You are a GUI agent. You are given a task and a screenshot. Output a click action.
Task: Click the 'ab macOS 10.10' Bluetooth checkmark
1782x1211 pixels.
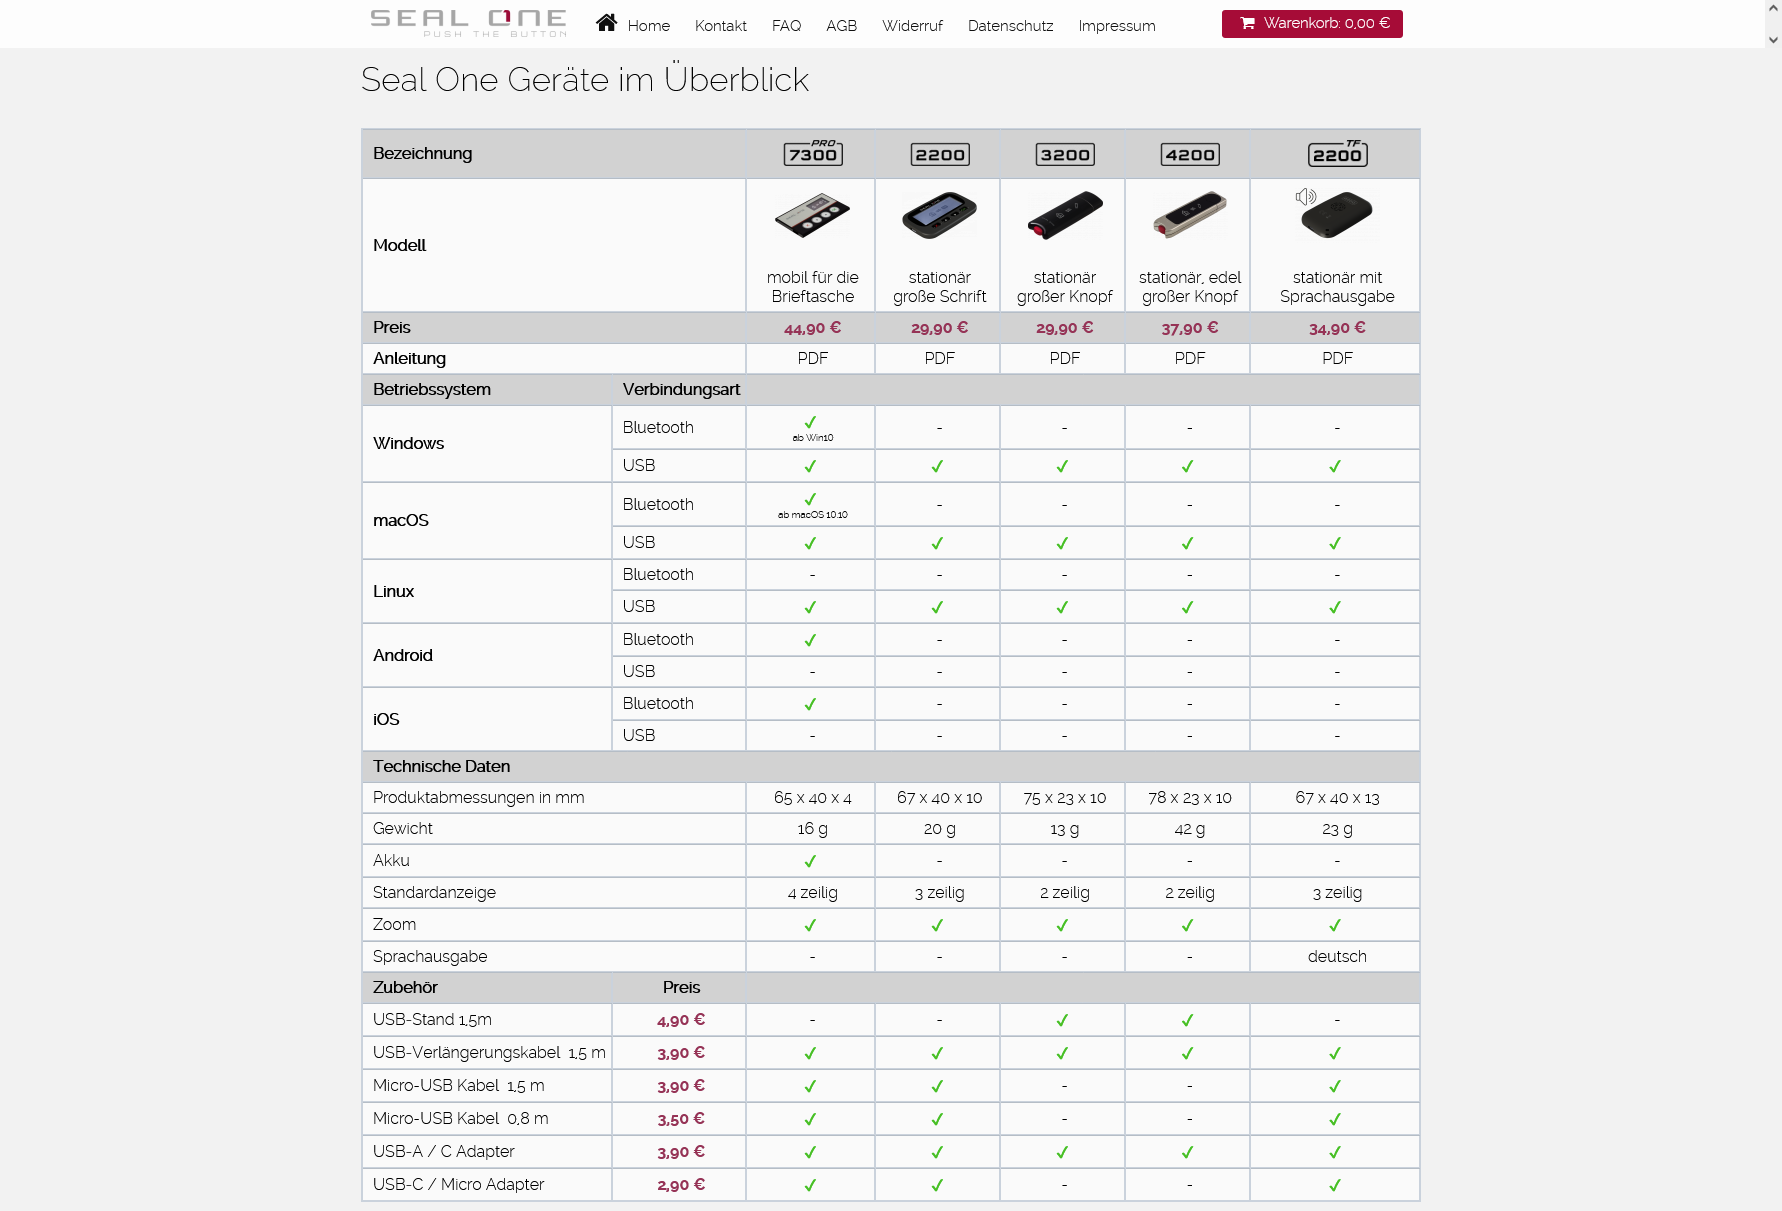810,499
